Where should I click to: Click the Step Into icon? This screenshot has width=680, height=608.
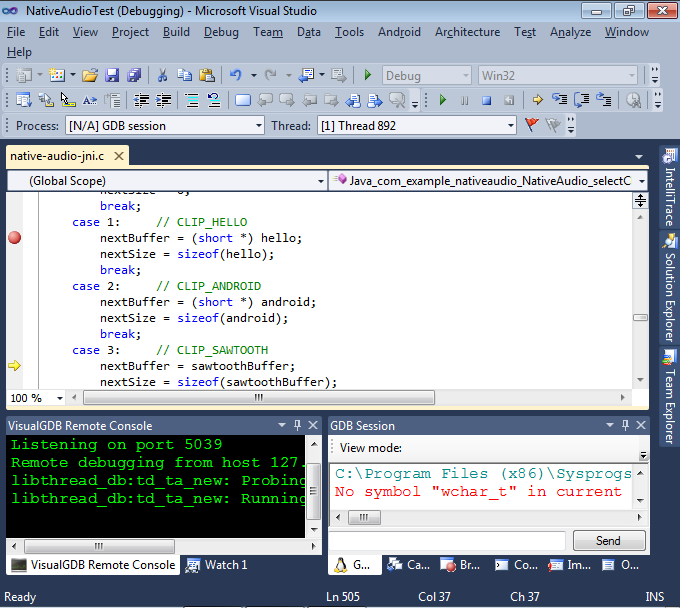pos(559,100)
